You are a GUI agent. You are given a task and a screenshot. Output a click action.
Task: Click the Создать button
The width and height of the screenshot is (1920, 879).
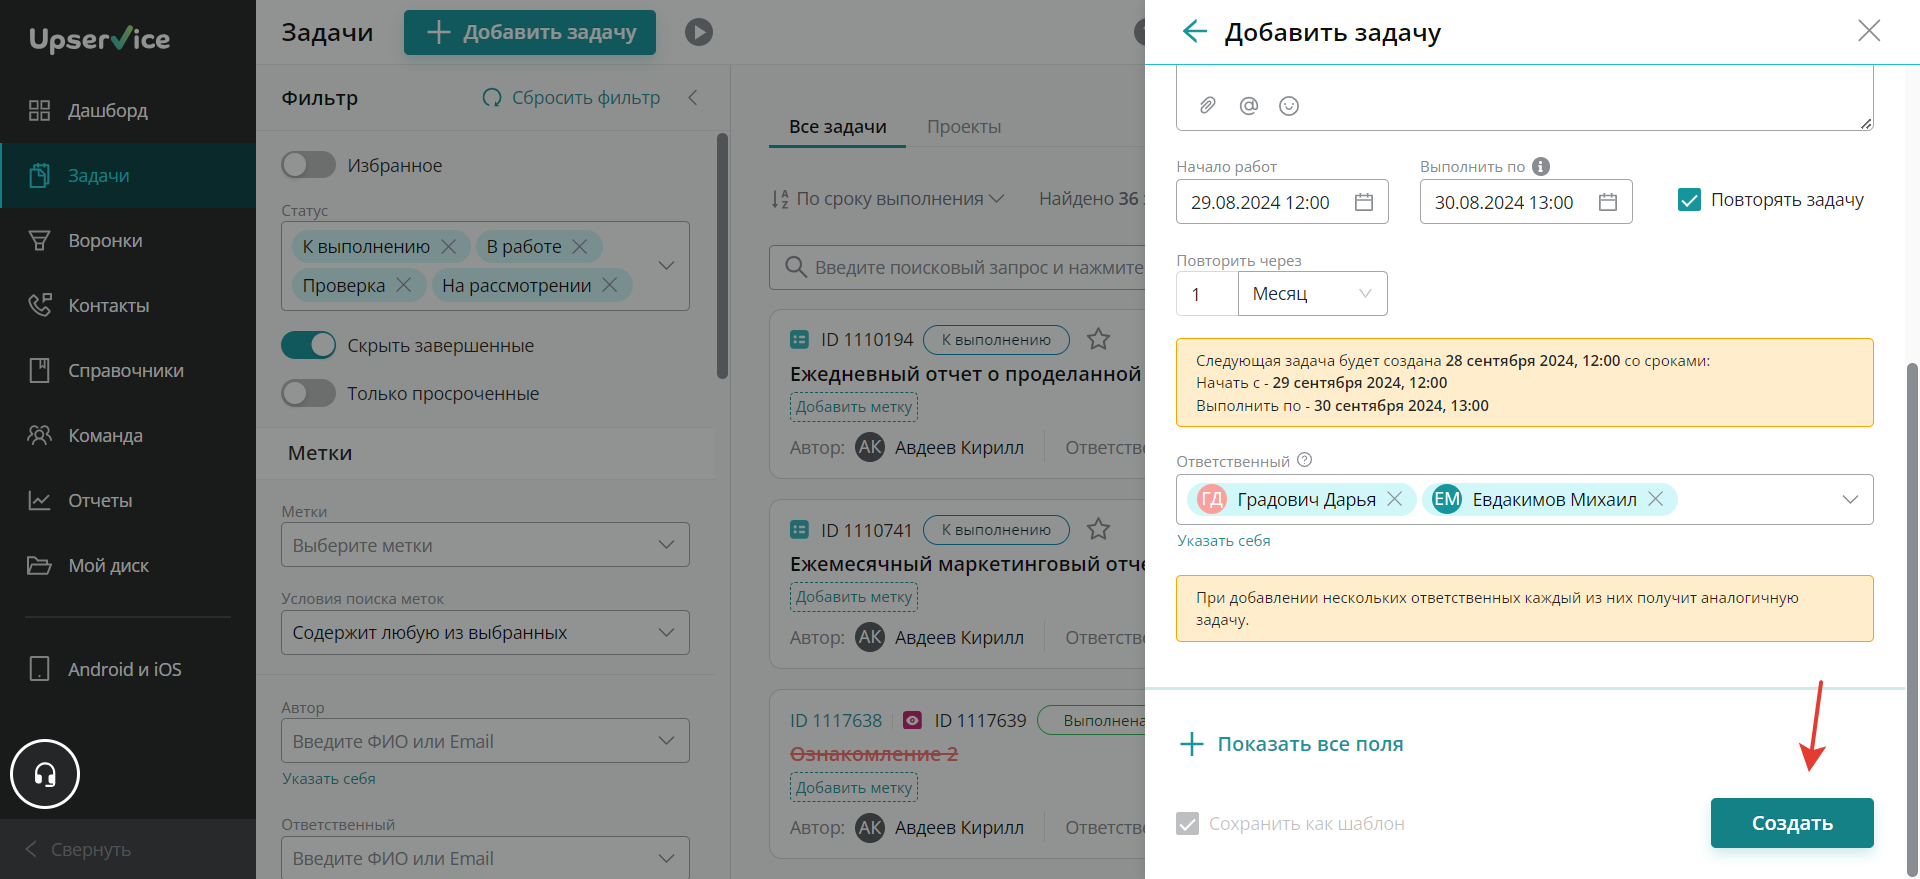[1792, 823]
